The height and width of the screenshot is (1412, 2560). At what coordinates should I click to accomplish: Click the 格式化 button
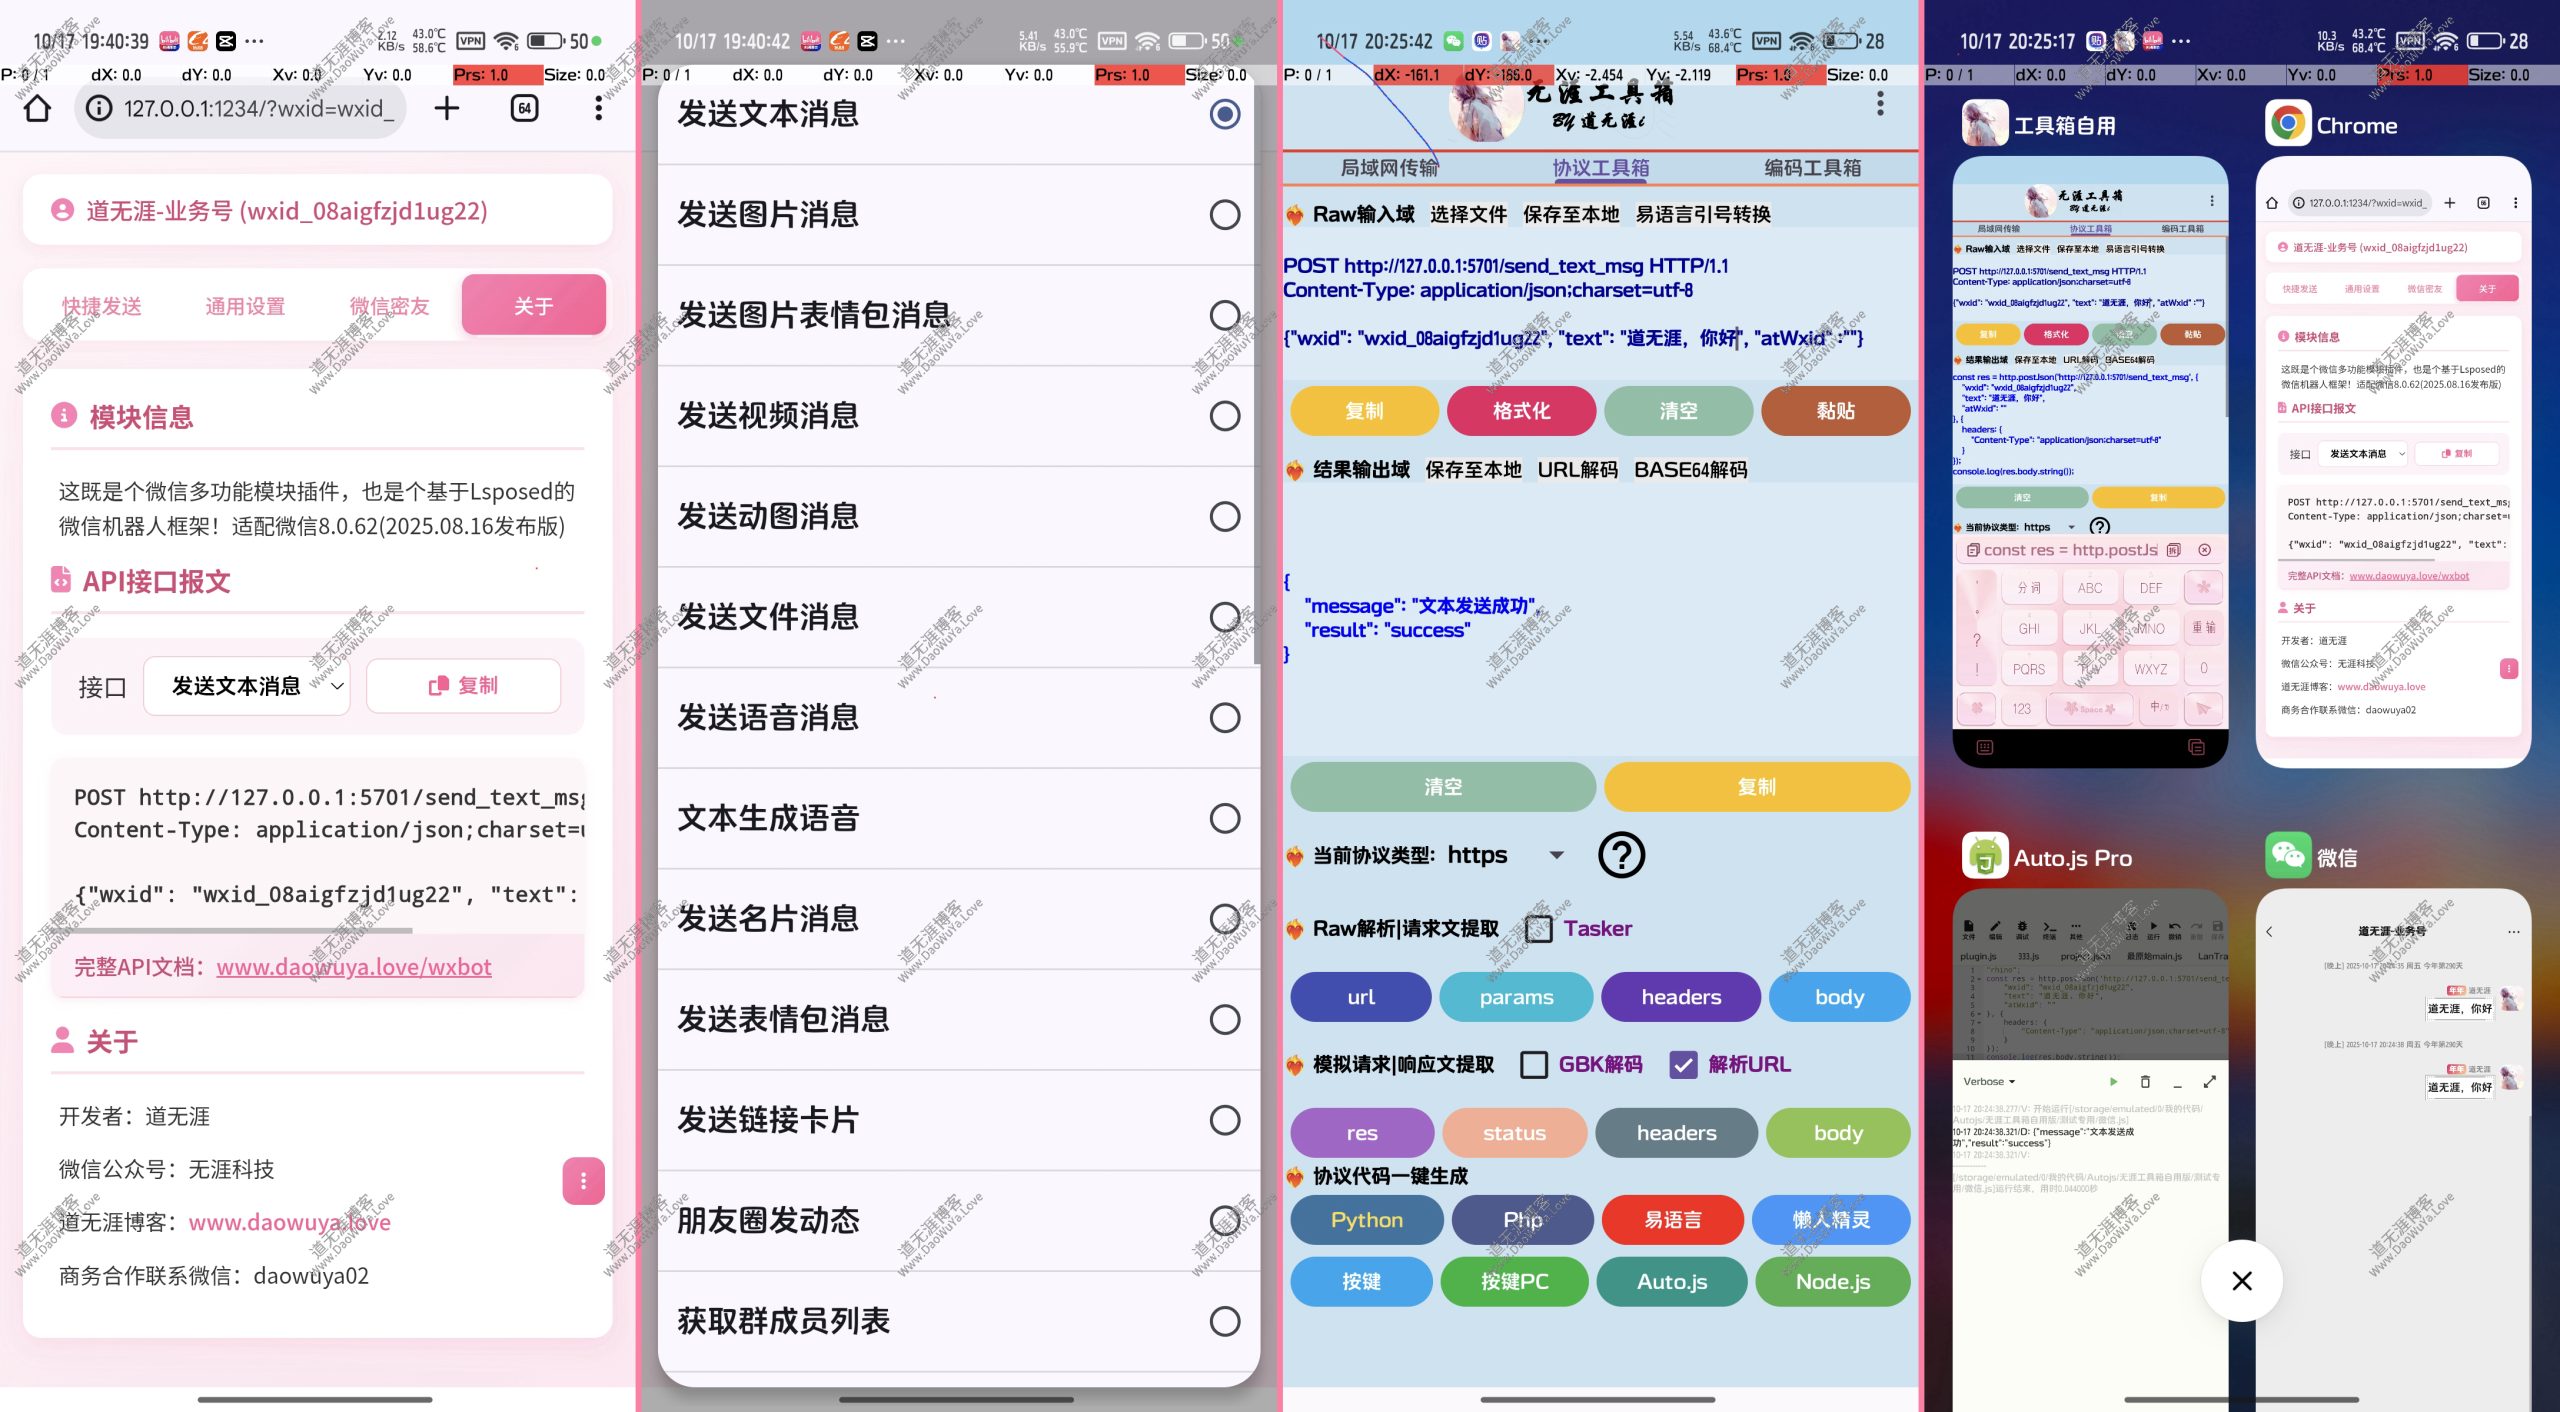[x=1521, y=411]
